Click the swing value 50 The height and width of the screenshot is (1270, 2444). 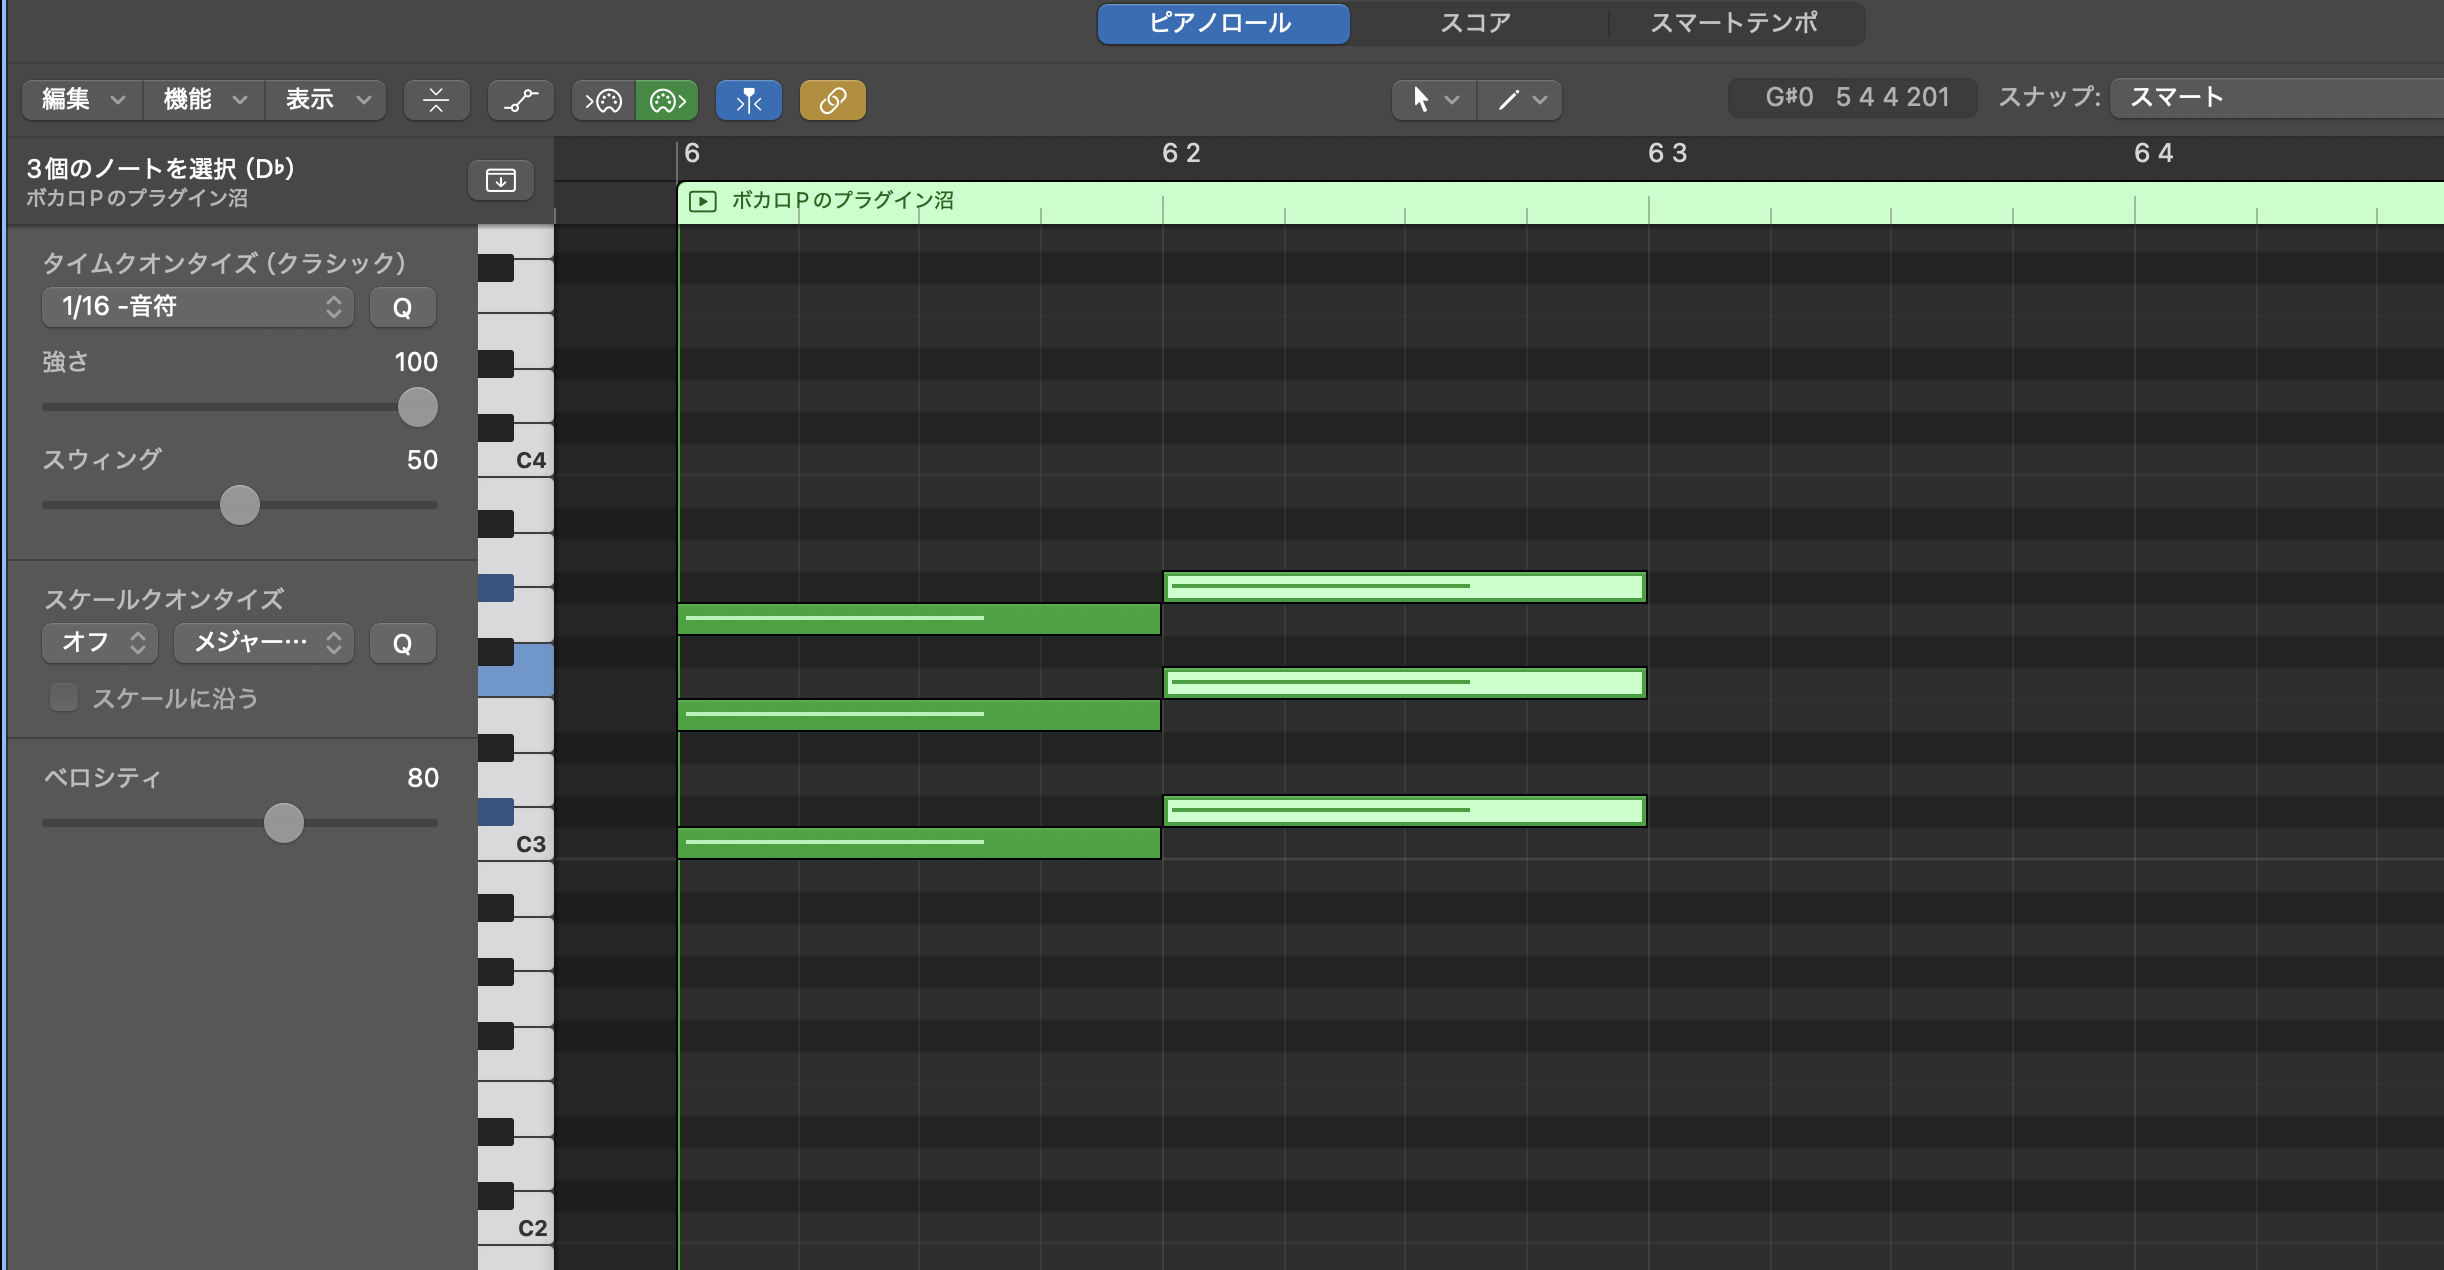[422, 460]
